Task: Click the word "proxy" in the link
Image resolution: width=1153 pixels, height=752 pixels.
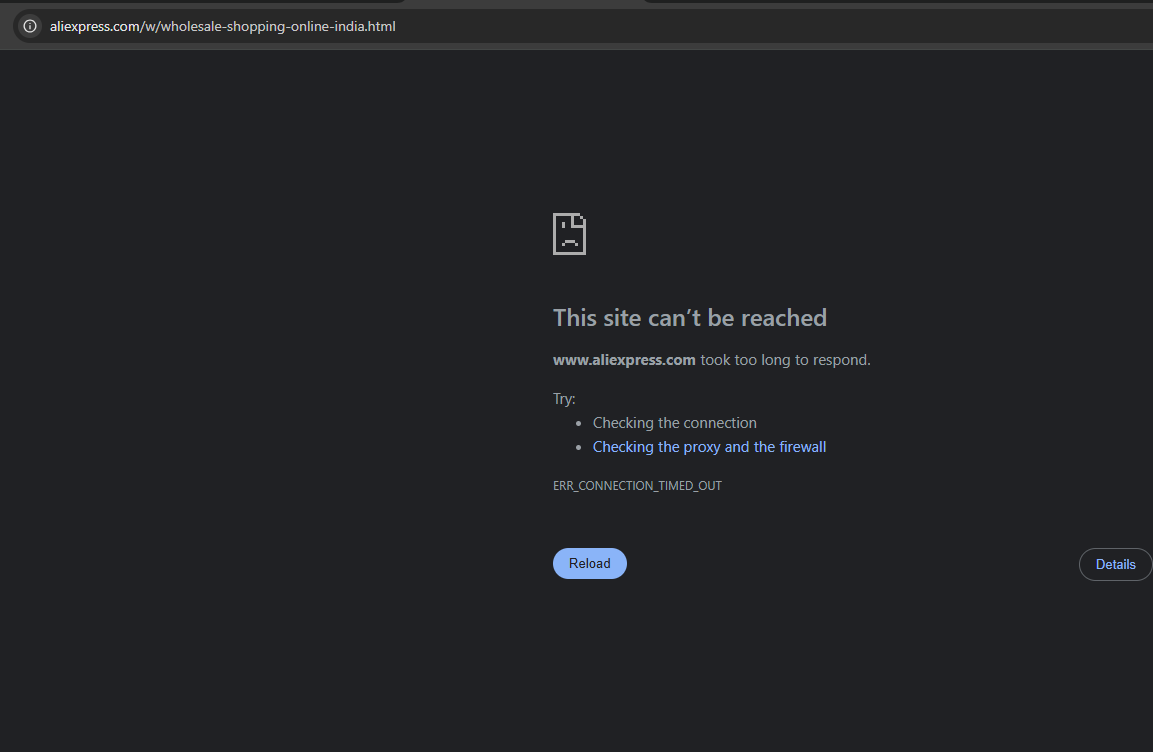Action: click(702, 447)
